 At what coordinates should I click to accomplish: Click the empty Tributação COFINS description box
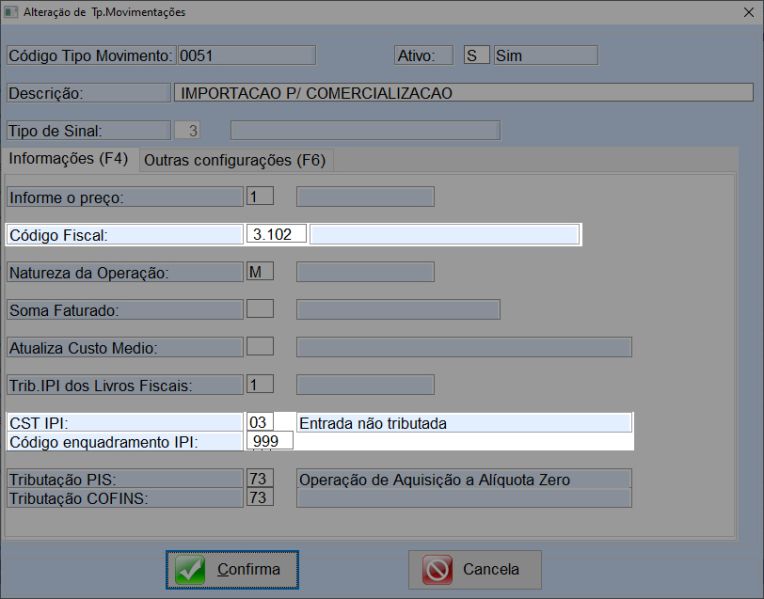(x=464, y=498)
